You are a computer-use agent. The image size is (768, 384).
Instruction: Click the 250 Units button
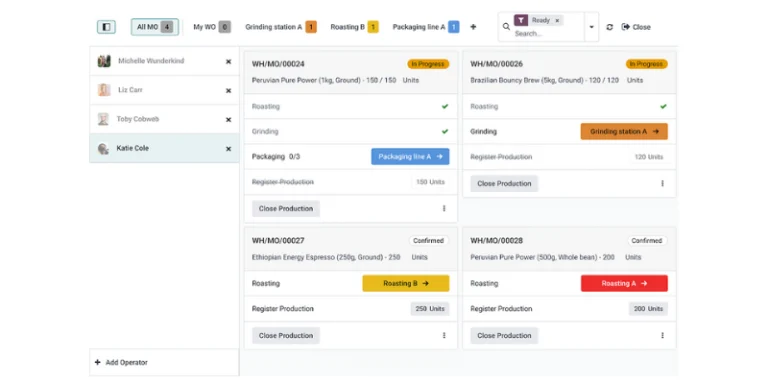click(x=430, y=309)
